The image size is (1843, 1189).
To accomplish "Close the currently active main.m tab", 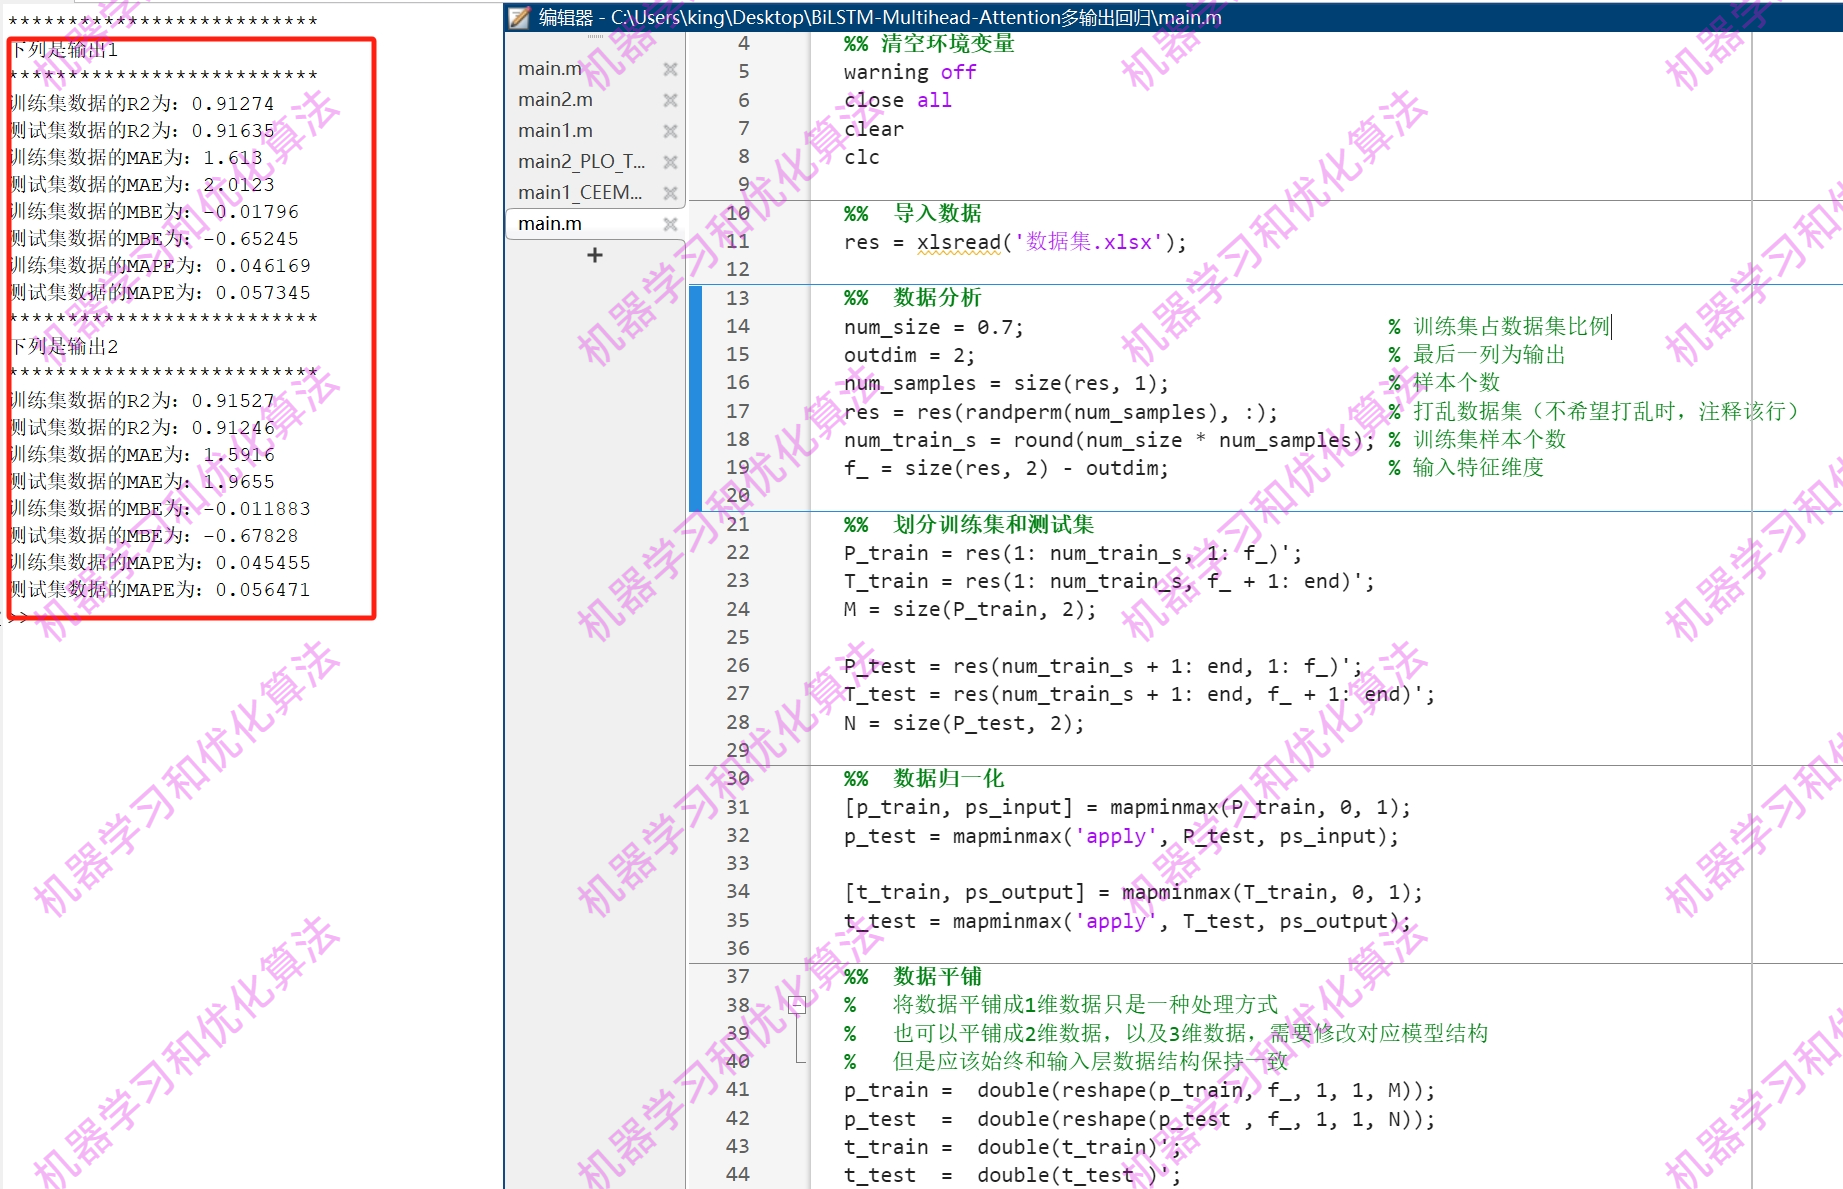I will [x=670, y=223].
